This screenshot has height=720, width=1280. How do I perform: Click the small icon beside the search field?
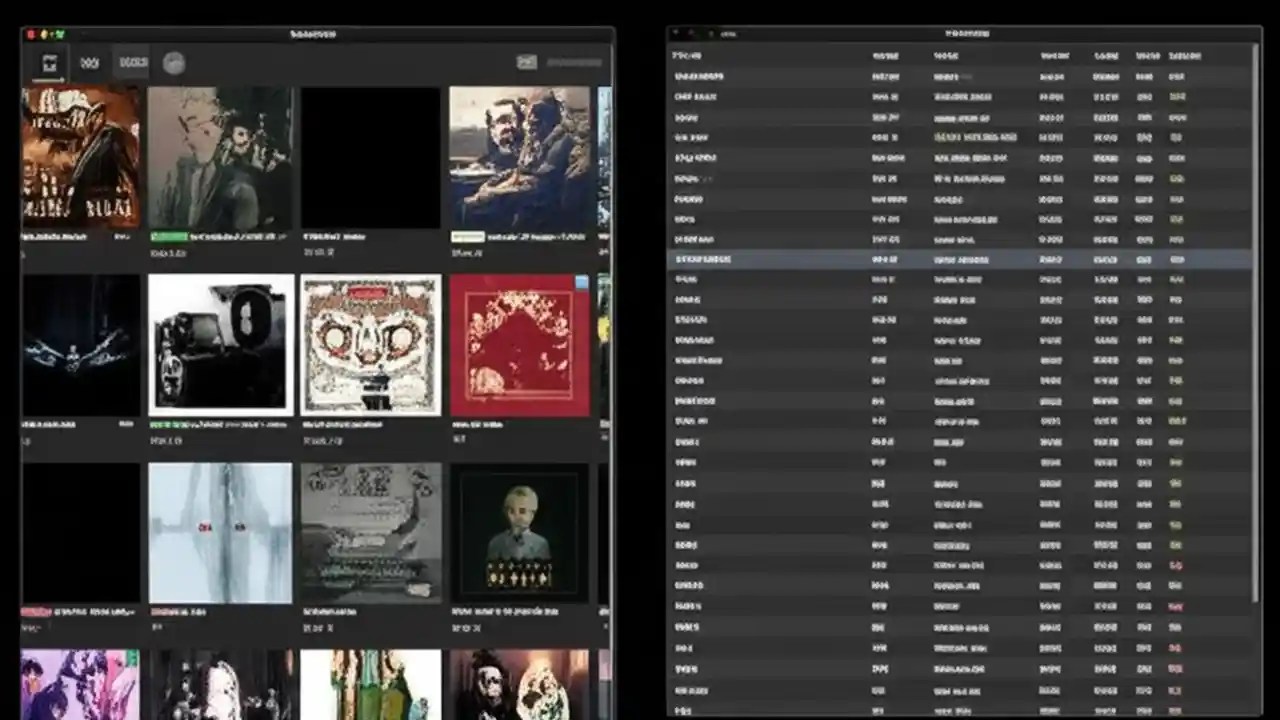pyautogui.click(x=527, y=61)
